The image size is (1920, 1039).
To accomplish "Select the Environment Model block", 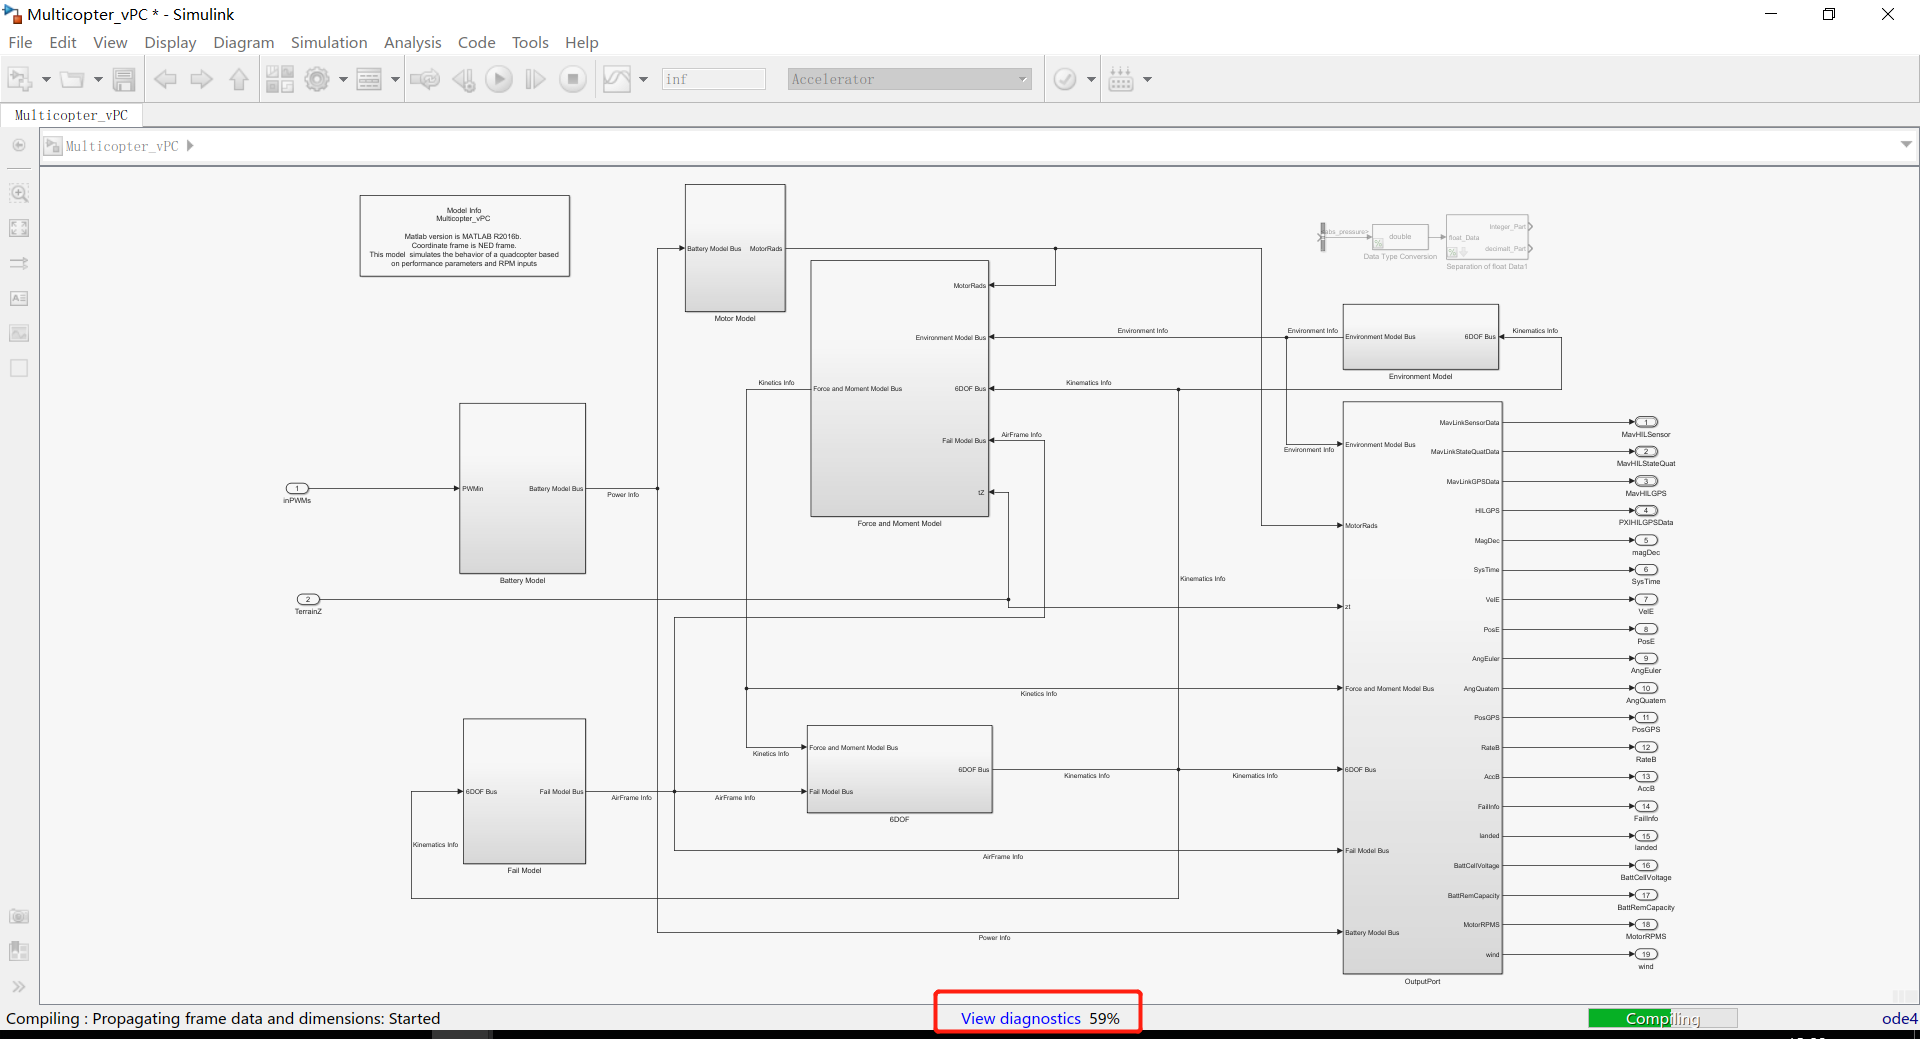I will pyautogui.click(x=1421, y=337).
